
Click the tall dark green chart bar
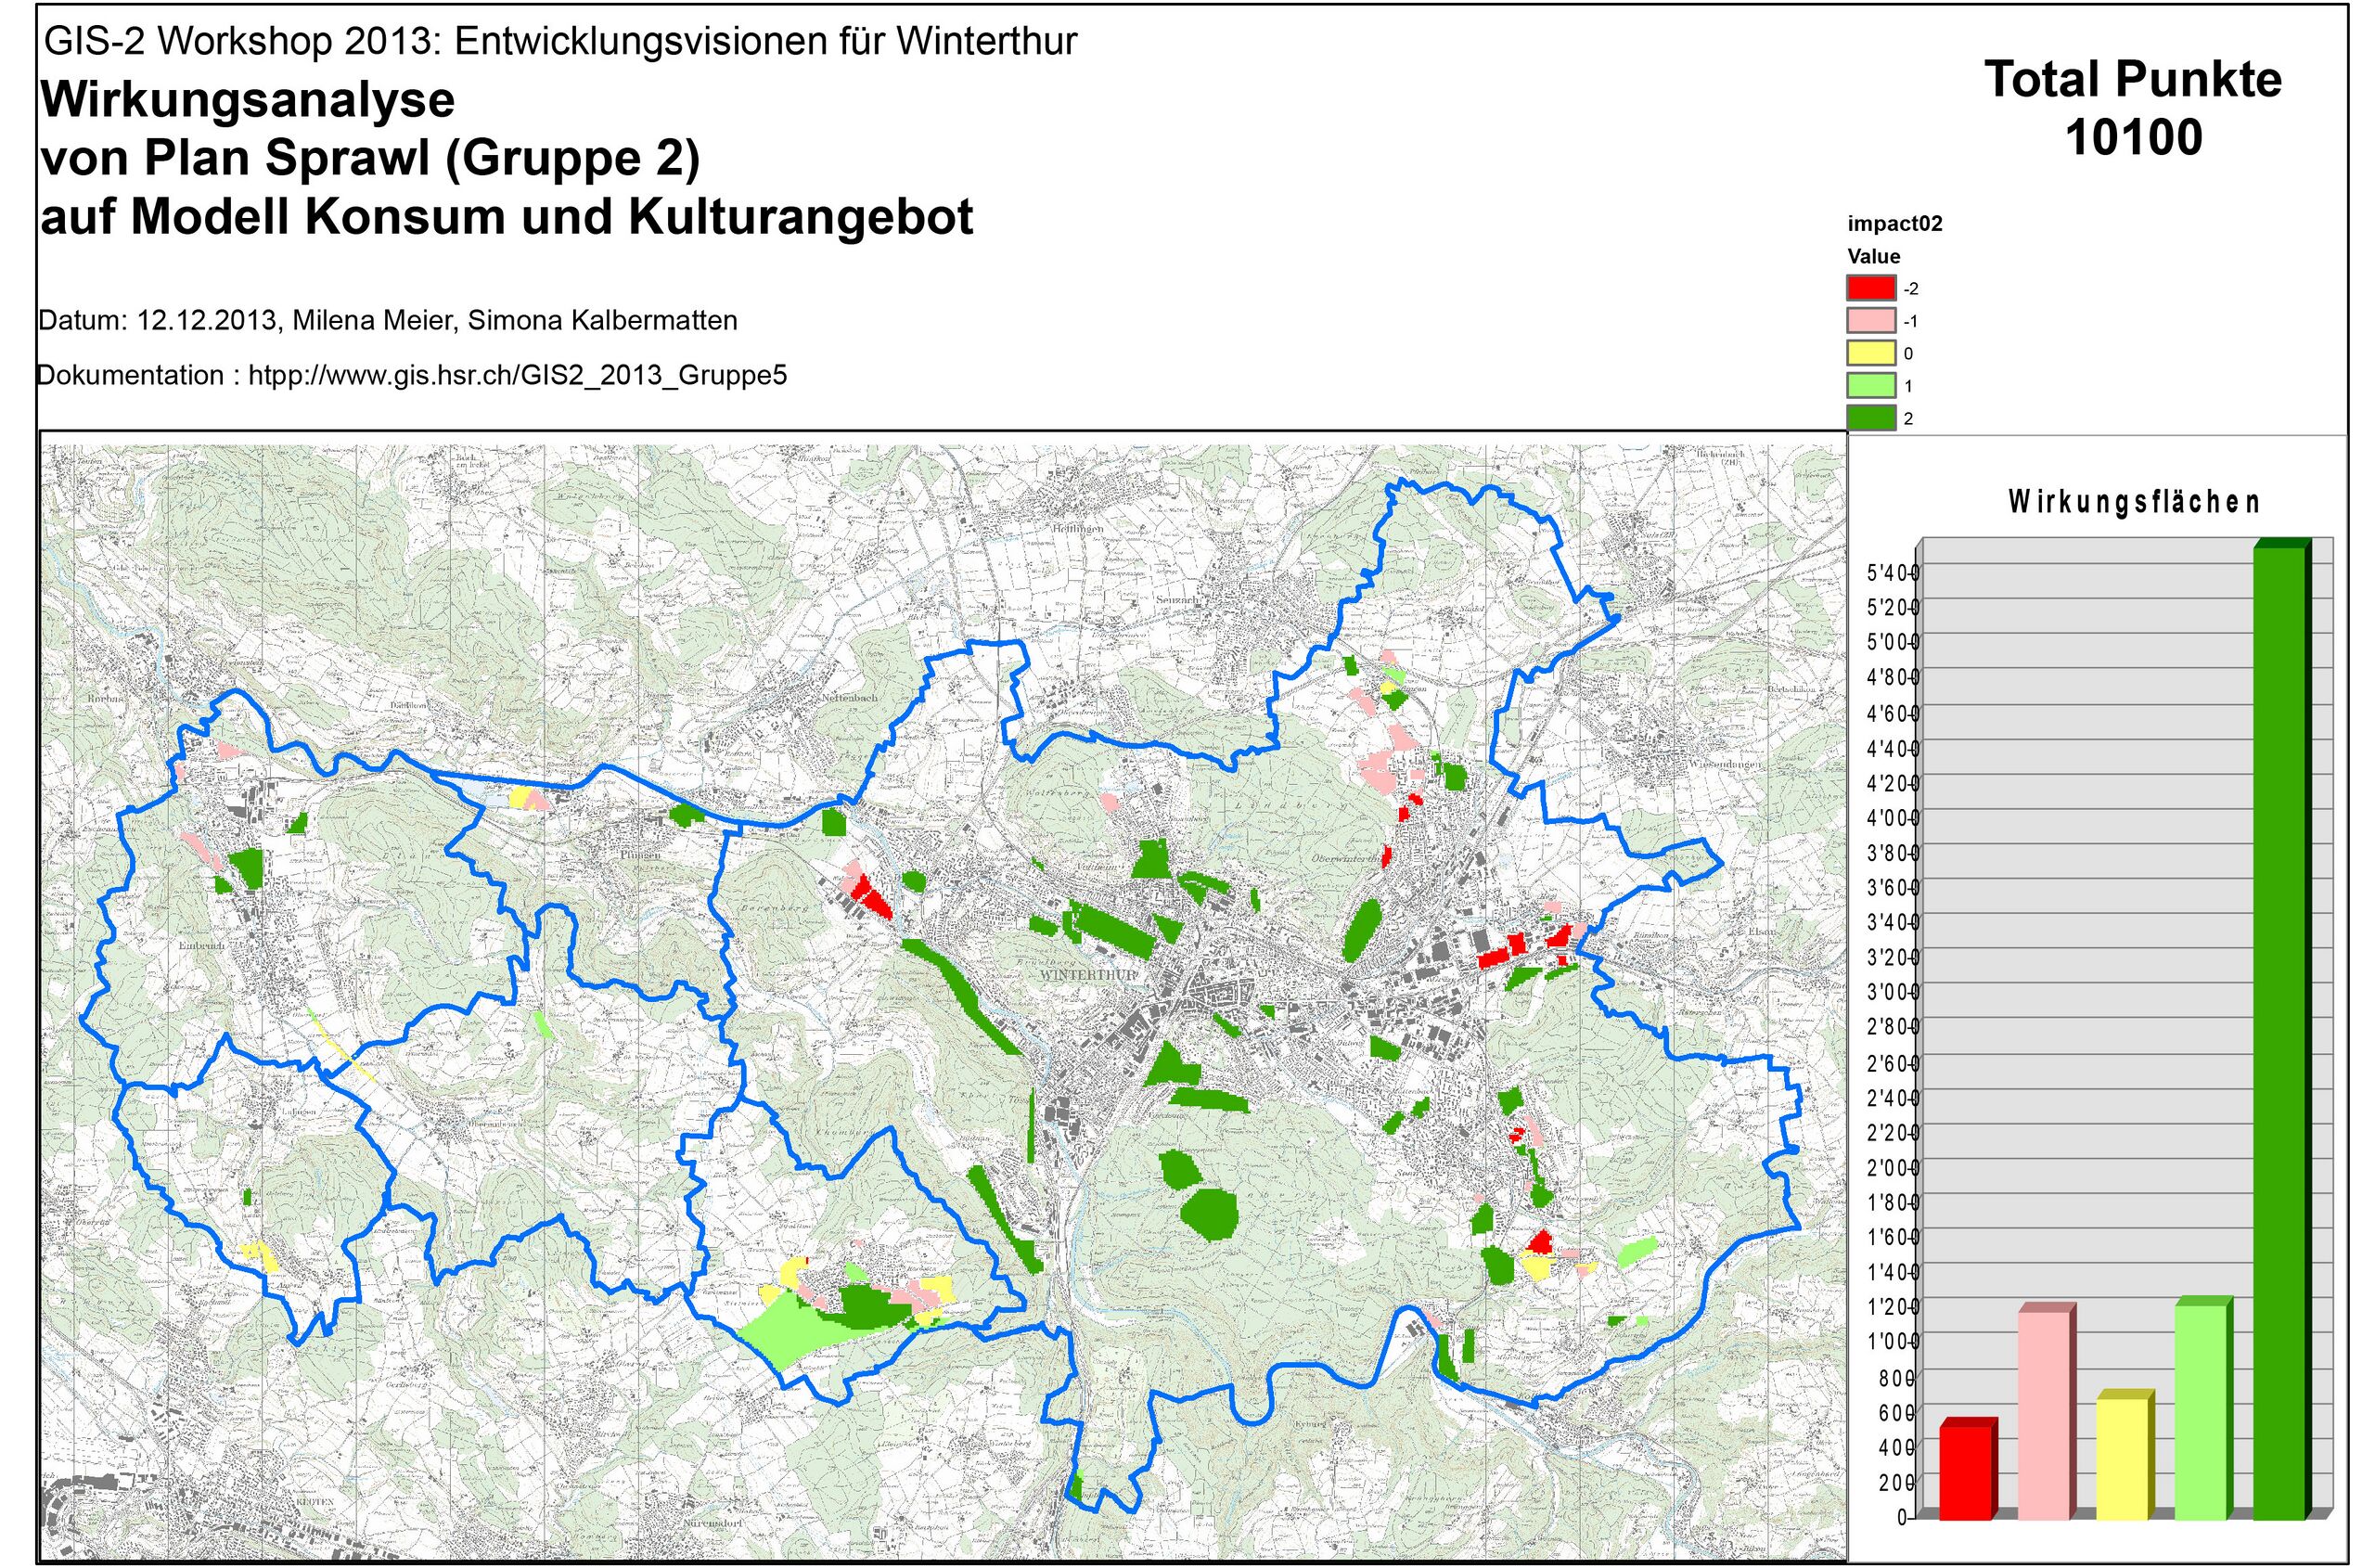coord(2280,1030)
